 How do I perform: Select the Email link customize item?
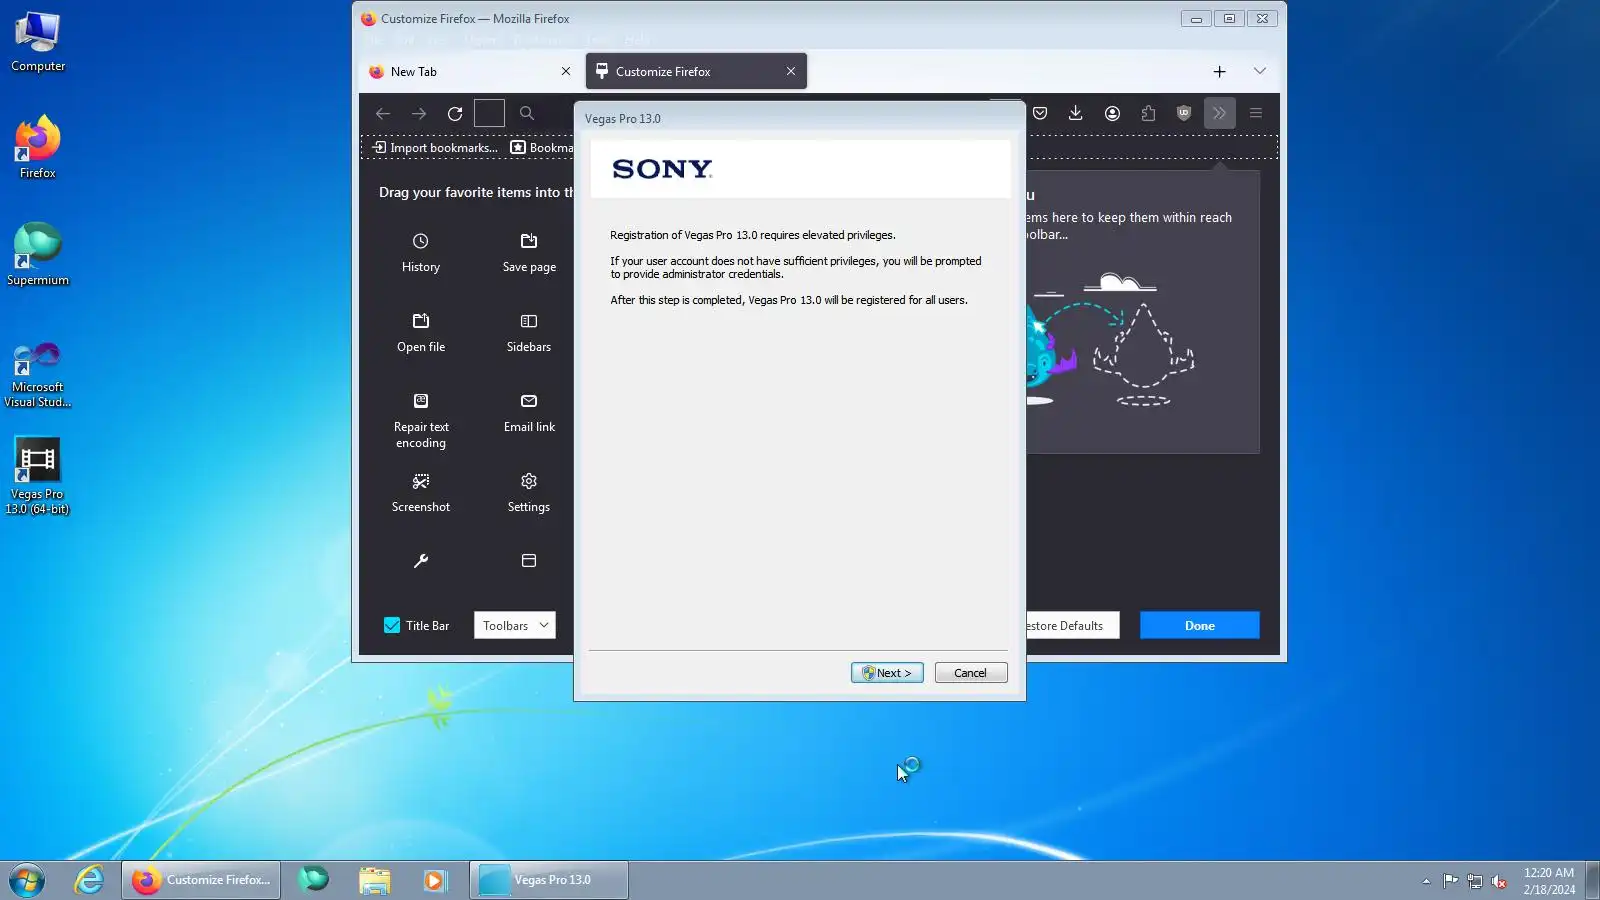pos(529,412)
